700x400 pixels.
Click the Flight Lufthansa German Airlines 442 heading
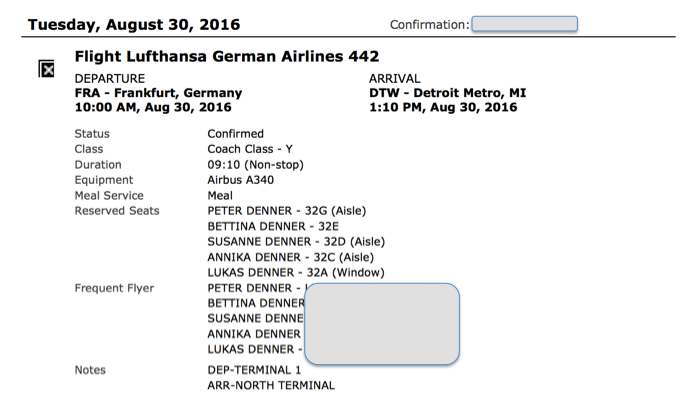227,56
